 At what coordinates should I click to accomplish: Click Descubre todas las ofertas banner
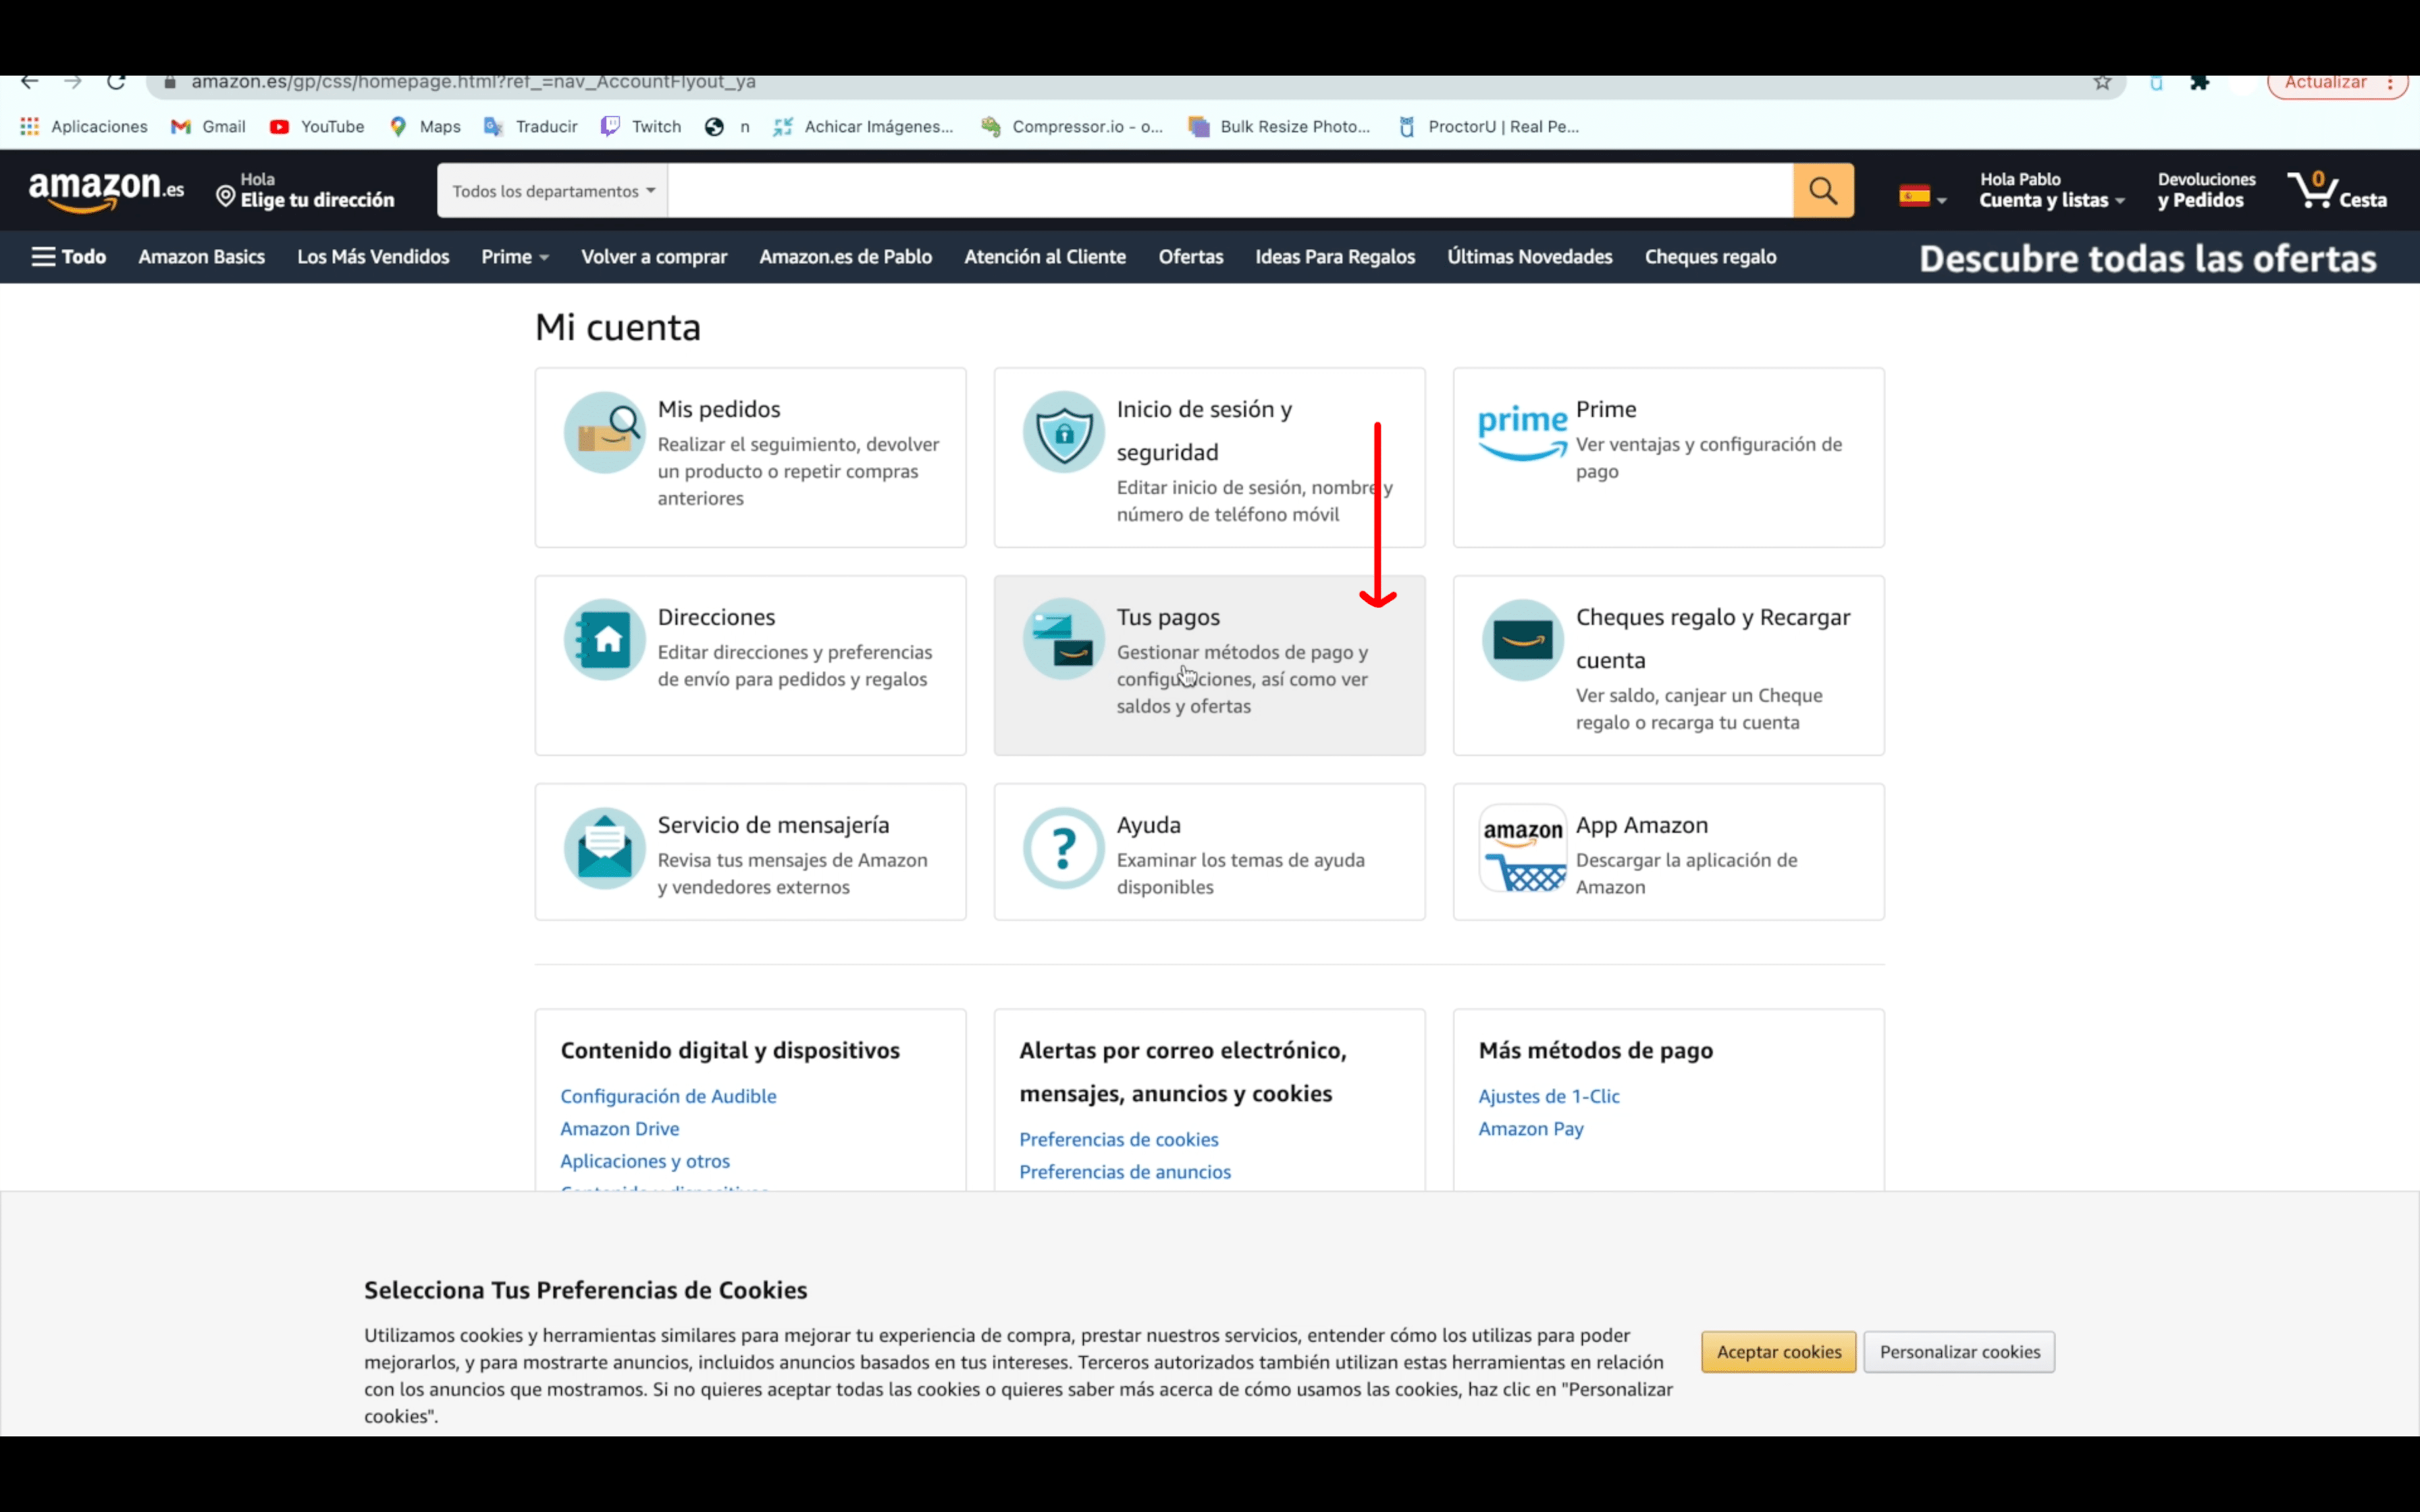pyautogui.click(x=2147, y=259)
